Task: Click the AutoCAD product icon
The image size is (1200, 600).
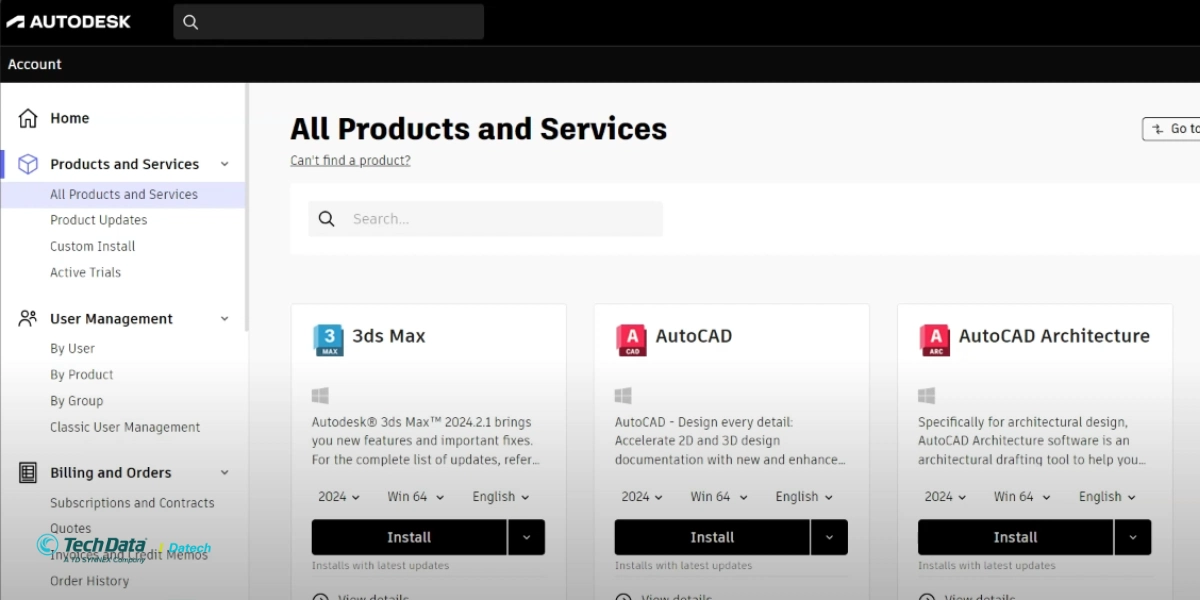Action: (x=631, y=340)
